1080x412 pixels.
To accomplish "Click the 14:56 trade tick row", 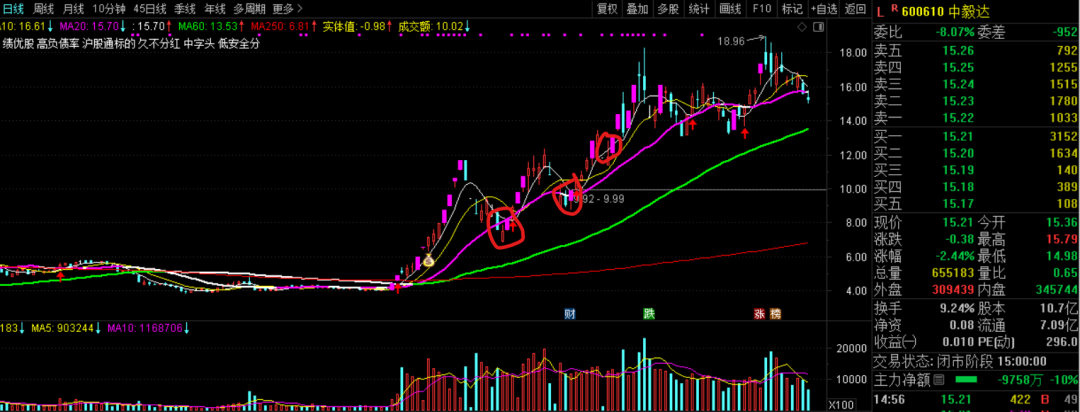I will 976,398.
